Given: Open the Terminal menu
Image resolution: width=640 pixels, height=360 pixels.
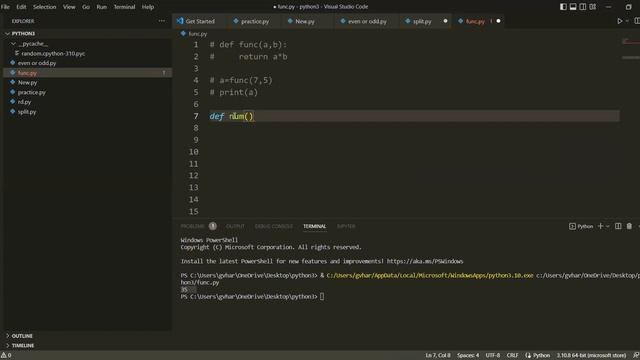Looking at the screenshot, I should click(x=124, y=7).
